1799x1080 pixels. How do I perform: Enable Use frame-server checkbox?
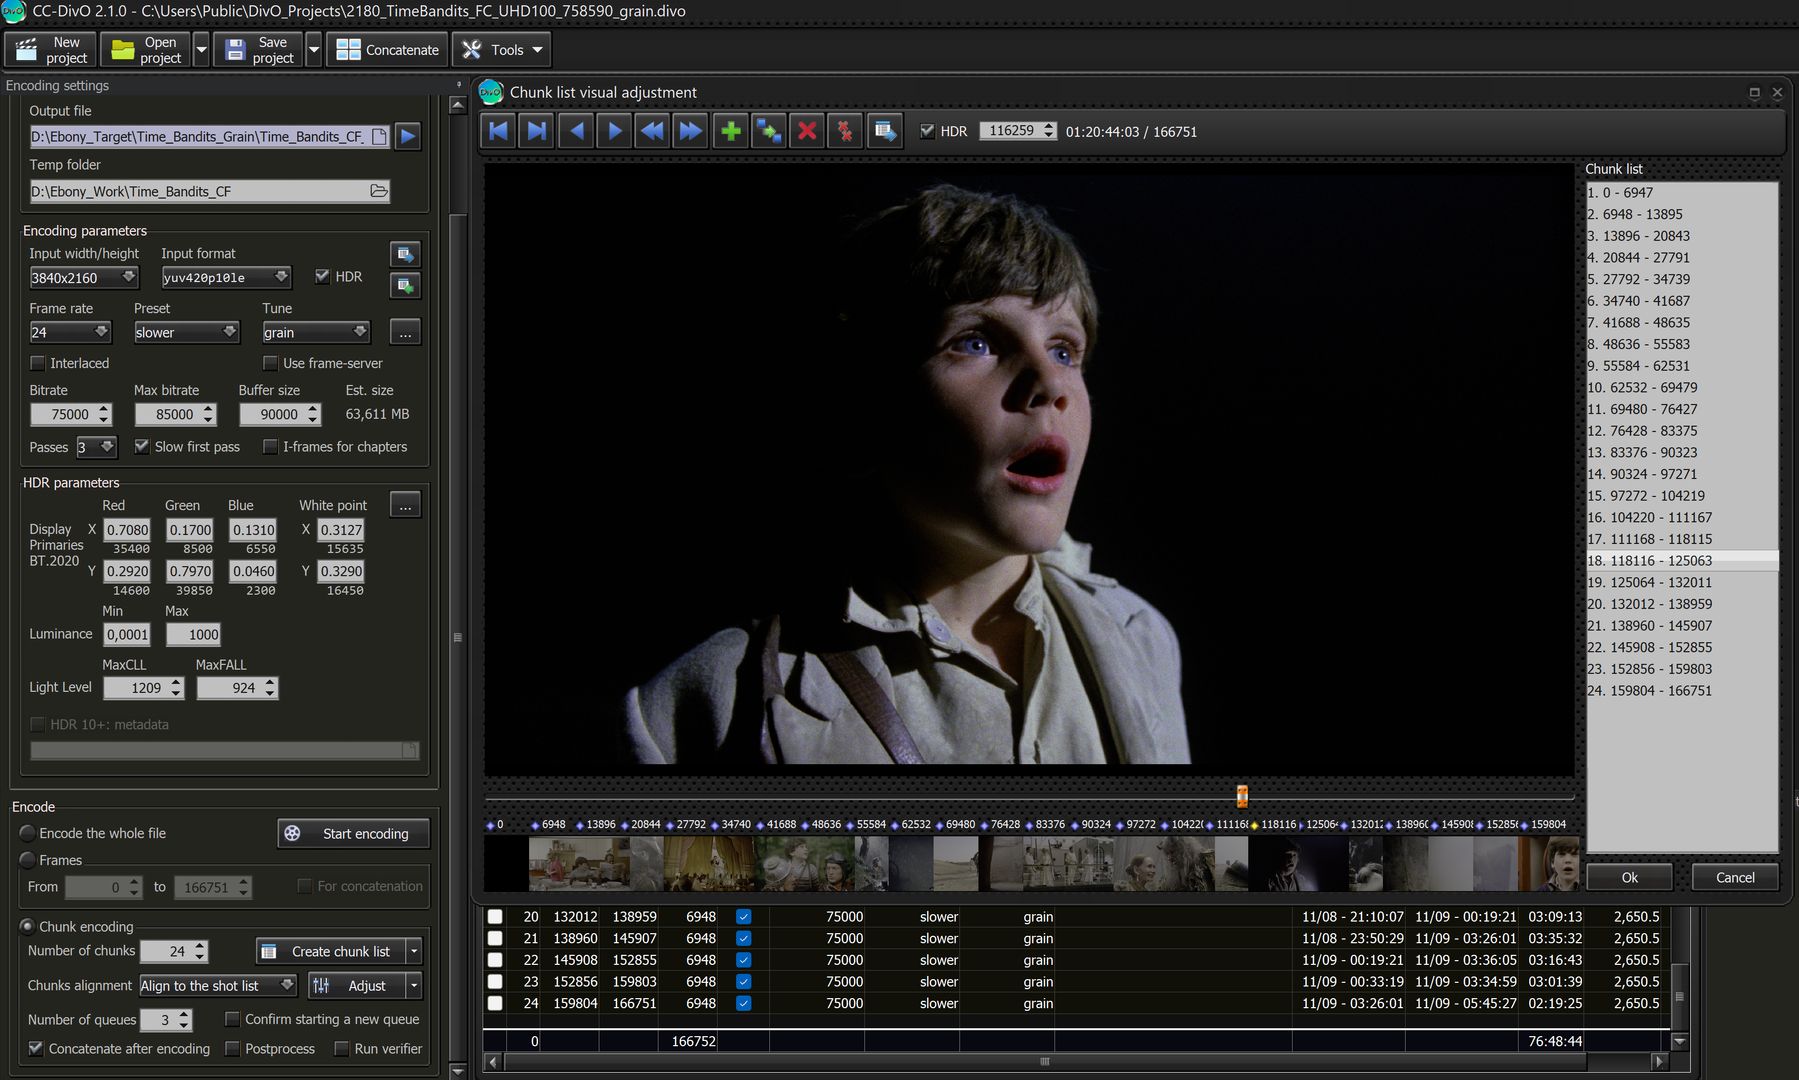coord(270,363)
